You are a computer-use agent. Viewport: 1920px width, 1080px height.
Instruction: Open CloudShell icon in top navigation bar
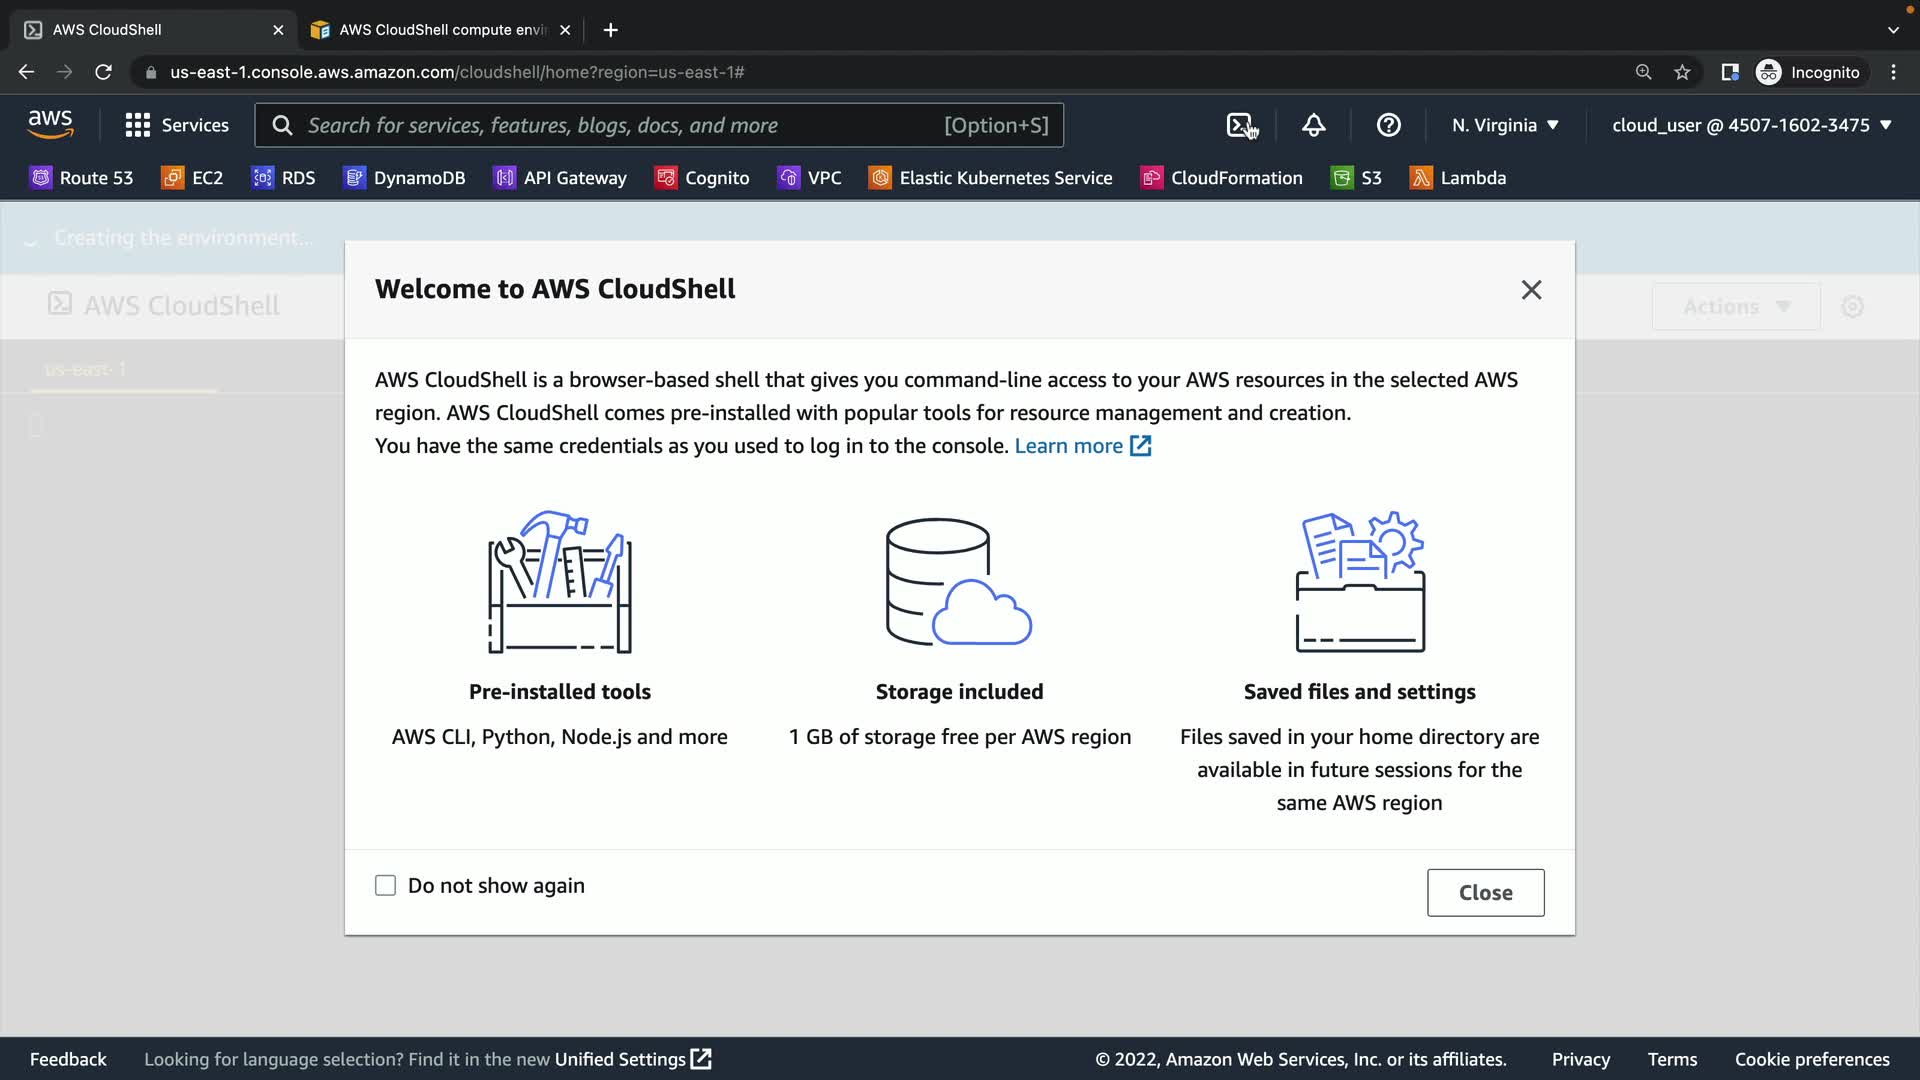coord(1240,125)
